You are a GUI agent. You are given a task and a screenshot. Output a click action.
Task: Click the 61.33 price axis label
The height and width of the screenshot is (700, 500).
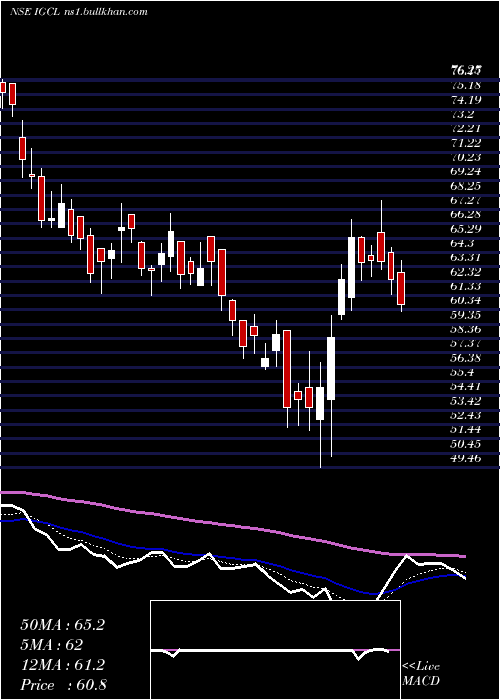pos(466,287)
